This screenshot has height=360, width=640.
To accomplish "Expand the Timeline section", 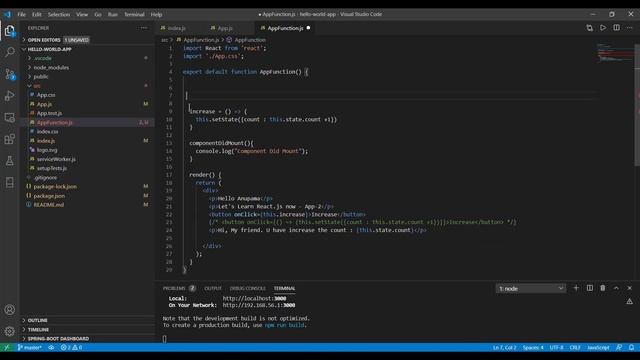I will tap(38, 329).
